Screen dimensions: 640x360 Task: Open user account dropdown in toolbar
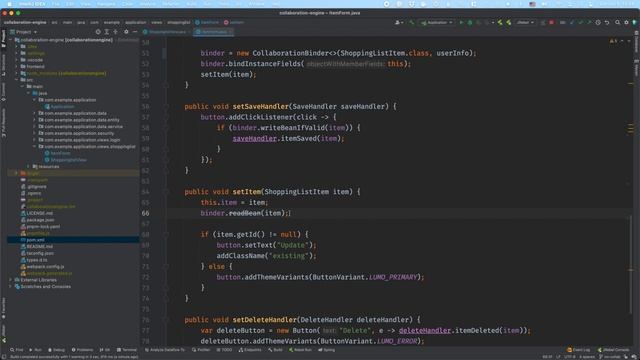(x=399, y=22)
